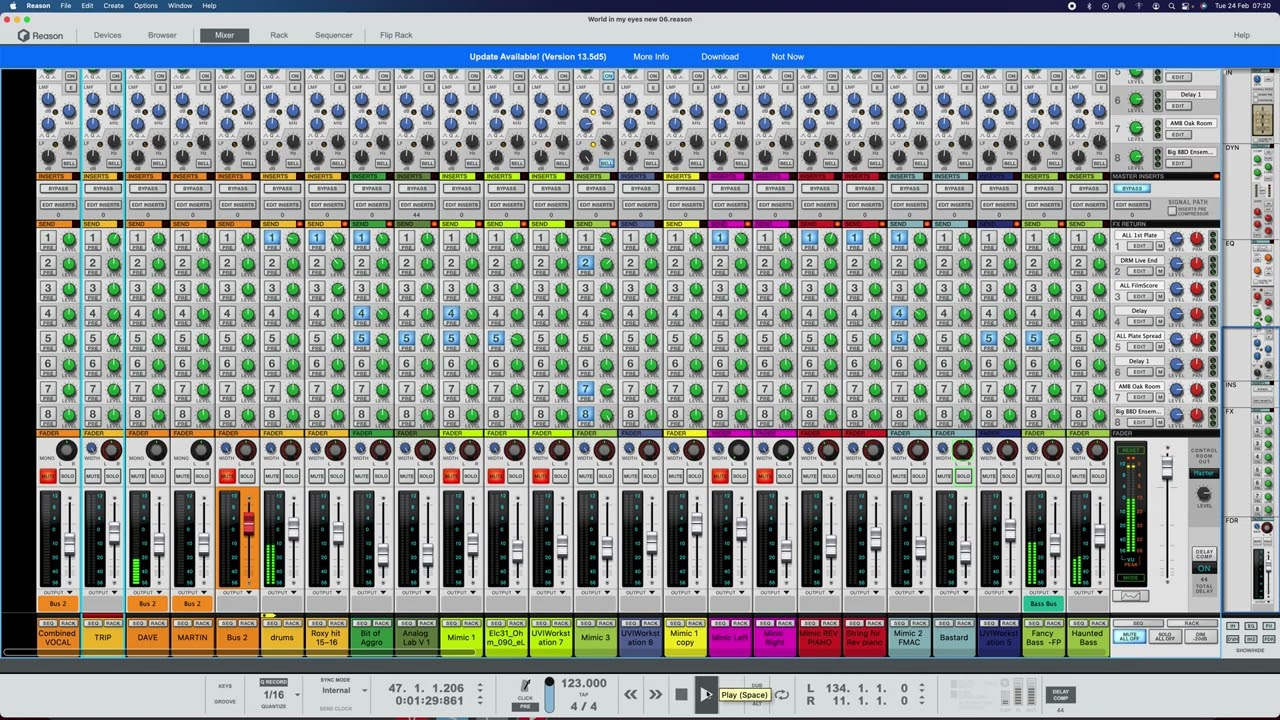Switch to the Sequencer tab
Viewport: 1280px width, 720px height.
[334, 35]
